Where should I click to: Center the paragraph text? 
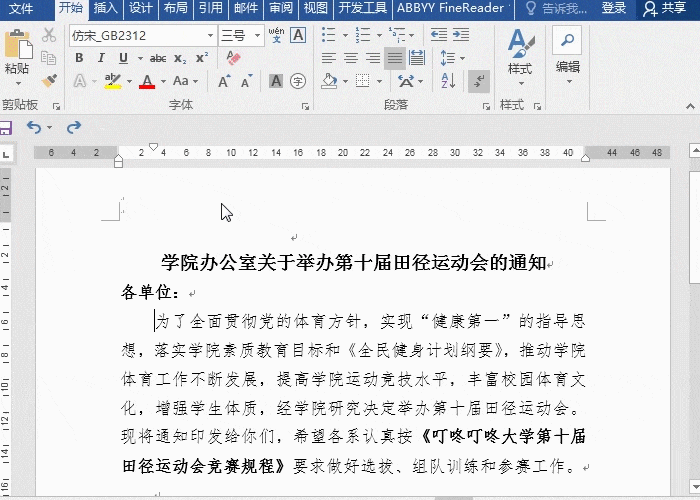(x=351, y=58)
